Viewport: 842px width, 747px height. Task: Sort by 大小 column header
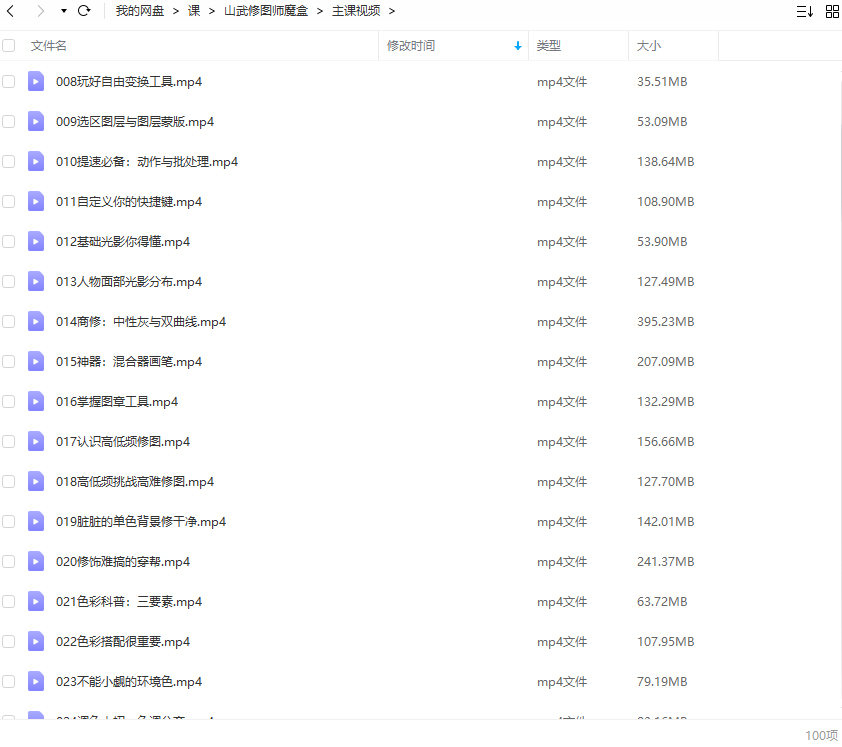coord(649,46)
